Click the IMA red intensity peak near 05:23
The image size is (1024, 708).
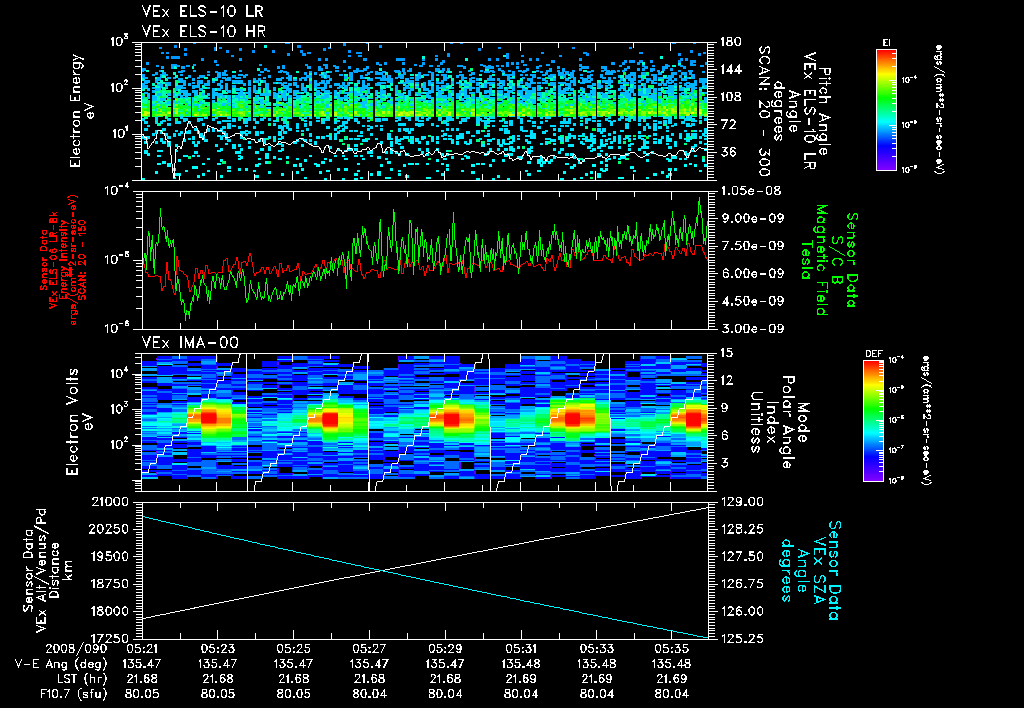point(209,418)
